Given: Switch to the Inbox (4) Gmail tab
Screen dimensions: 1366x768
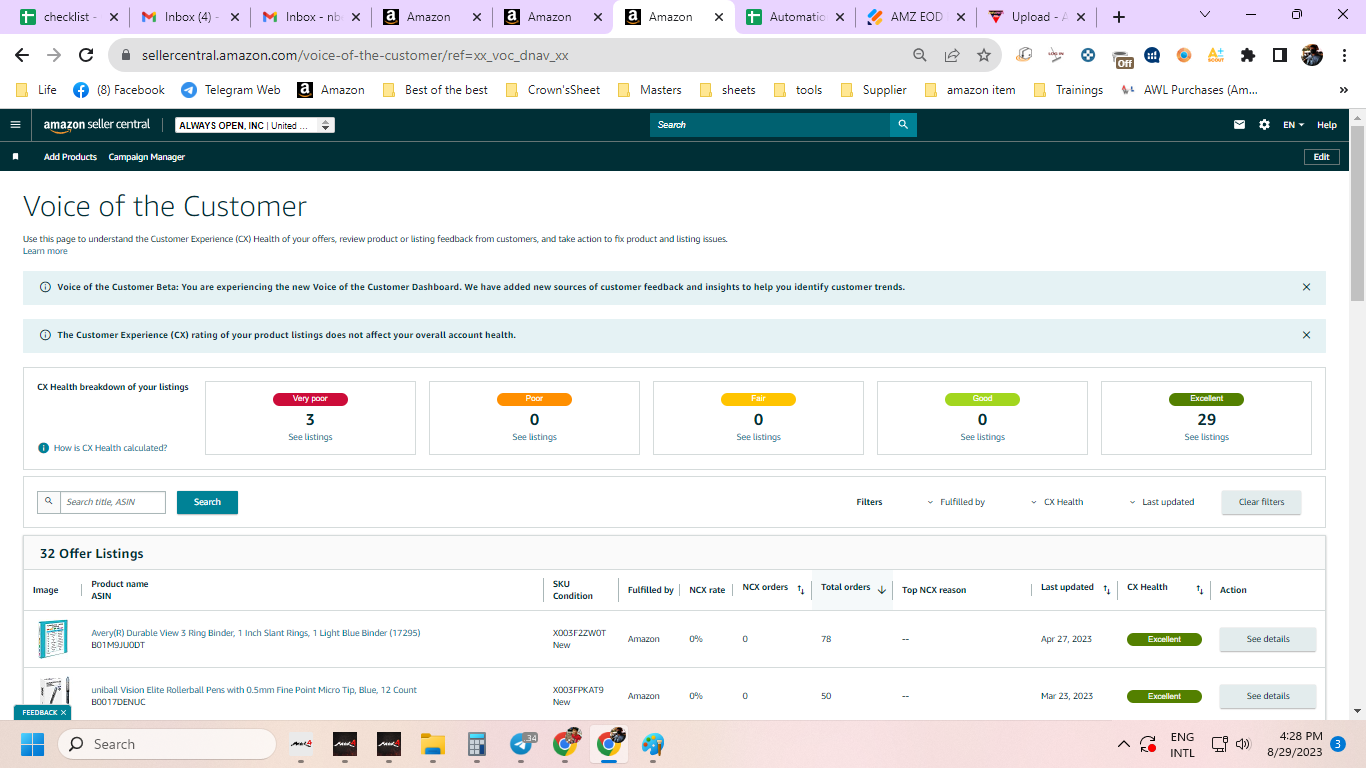Looking at the screenshot, I should click(x=189, y=17).
